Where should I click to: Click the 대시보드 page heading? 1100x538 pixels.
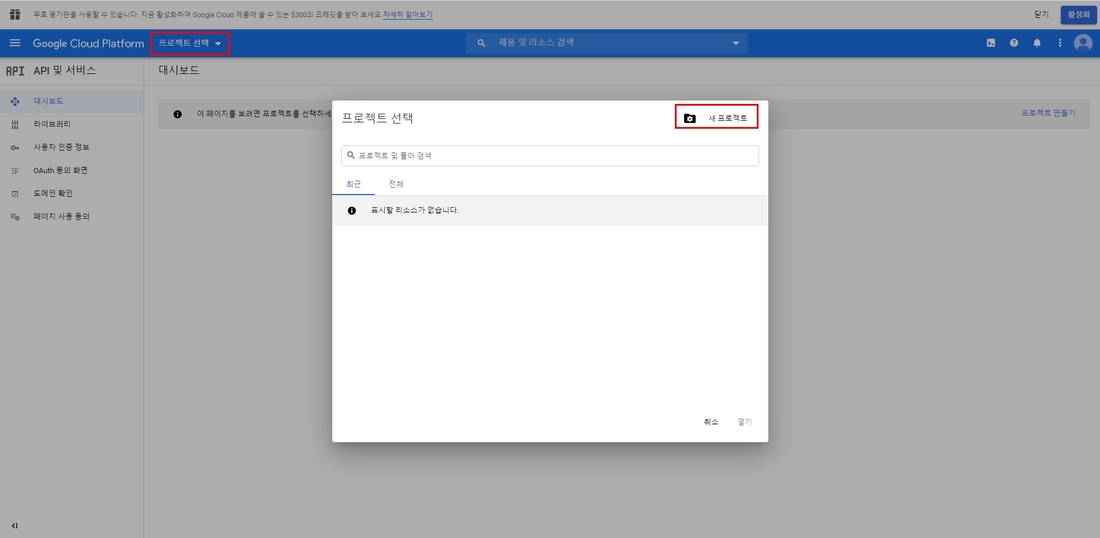[179, 70]
